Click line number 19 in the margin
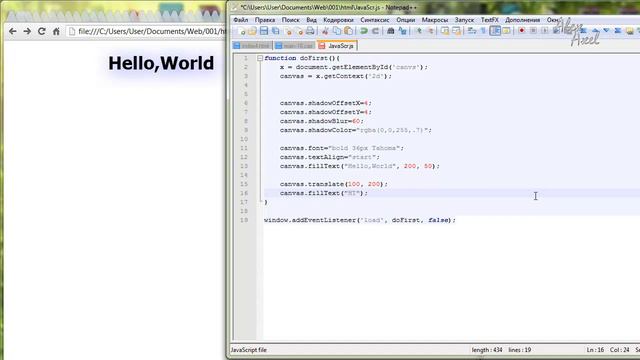Image resolution: width=640 pixels, height=360 pixels. click(244, 220)
